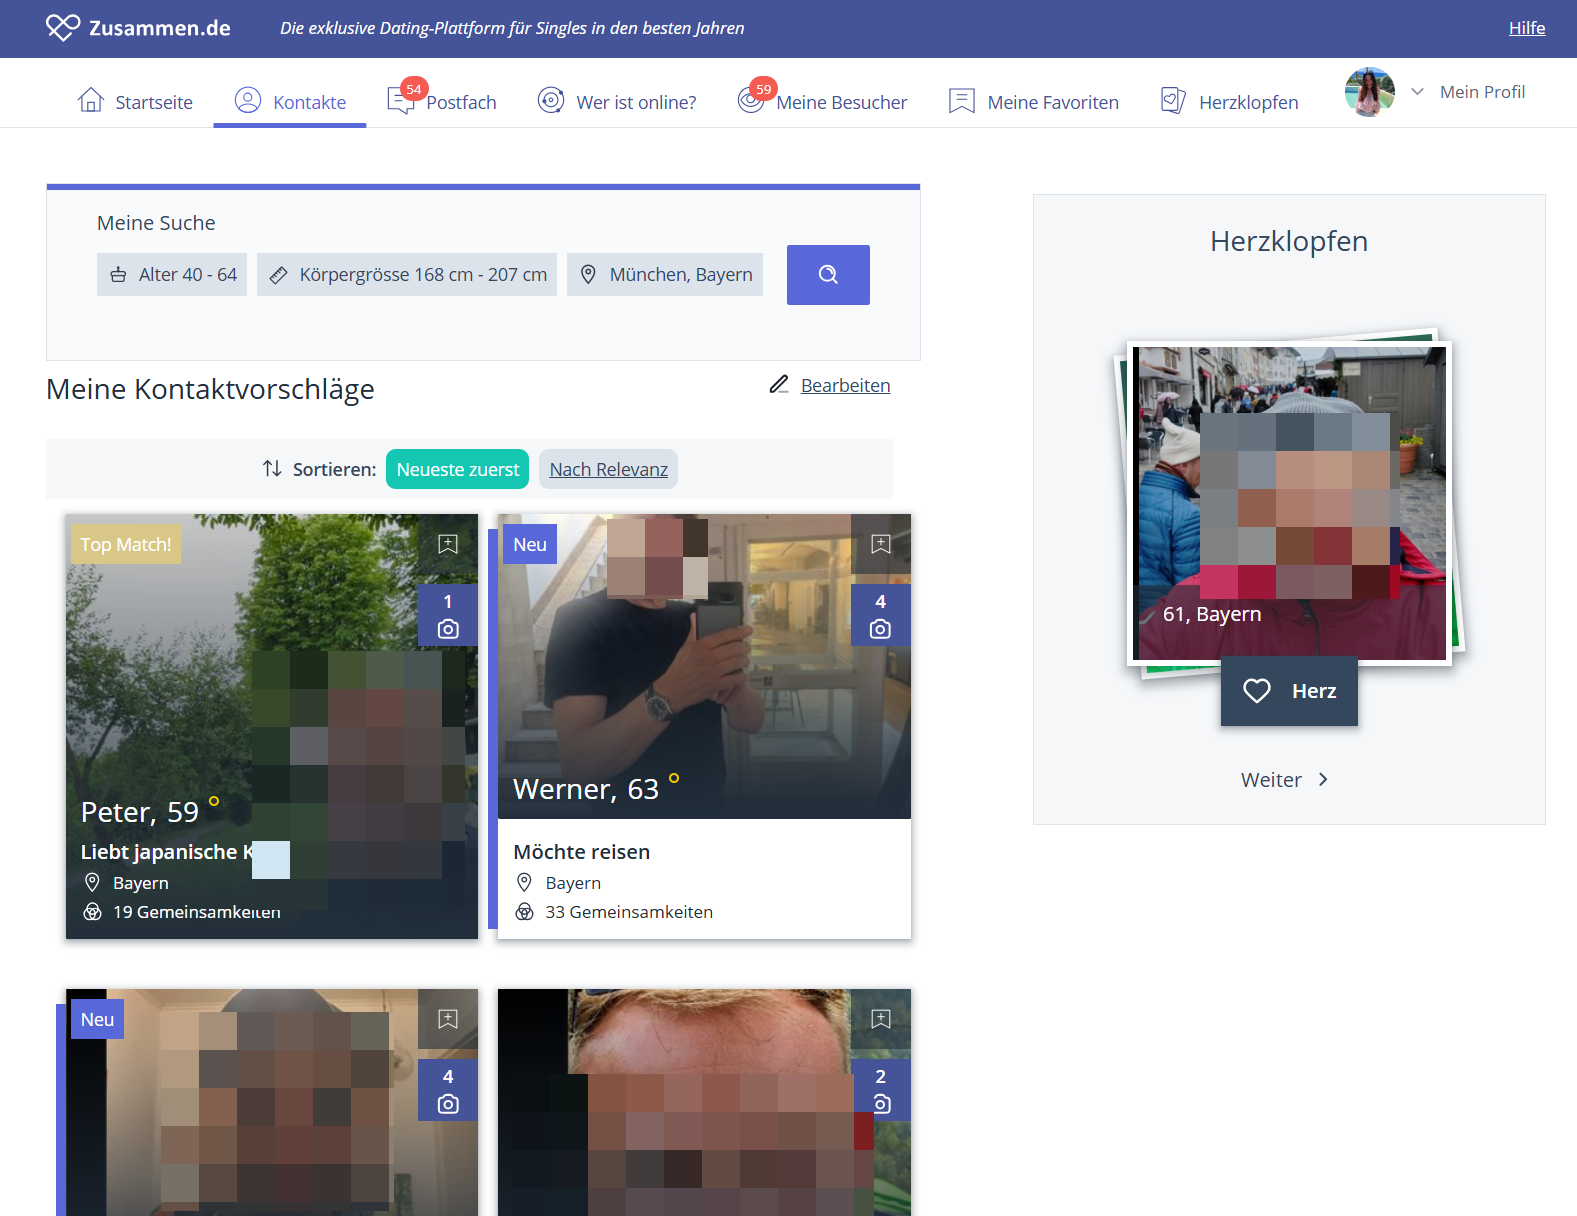Open the Herzklopfen photo of 61, Bayern
The height and width of the screenshot is (1216, 1577).
tap(1290, 503)
